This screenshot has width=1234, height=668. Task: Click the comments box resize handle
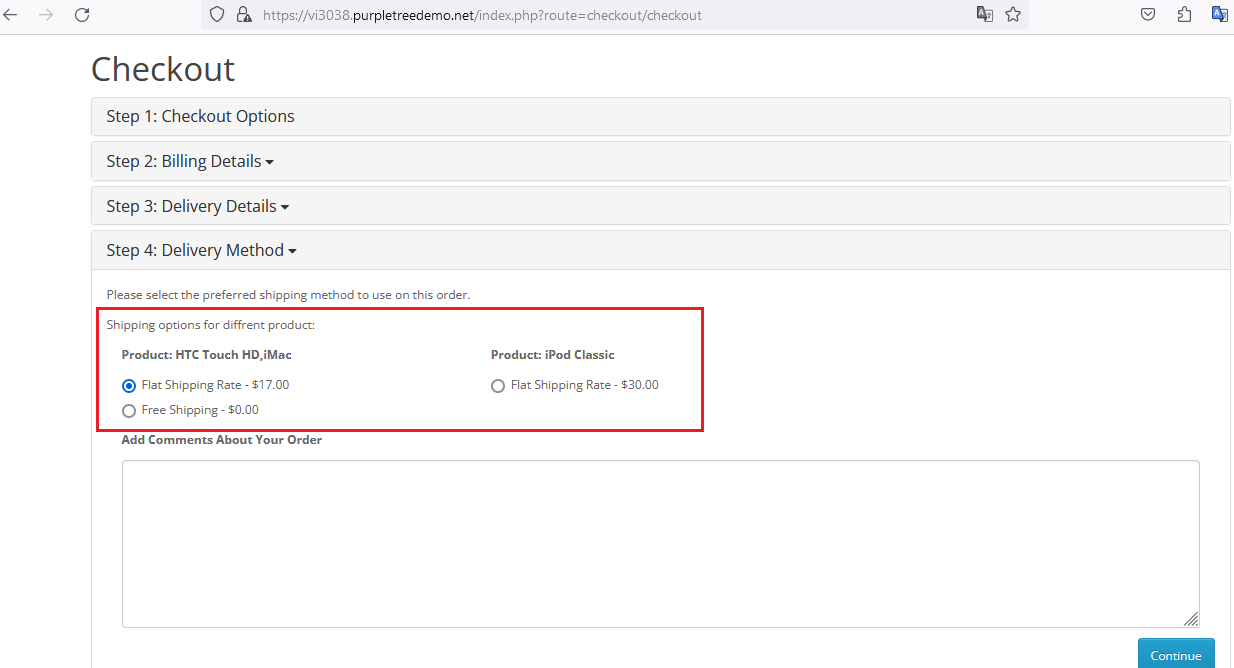point(1191,619)
